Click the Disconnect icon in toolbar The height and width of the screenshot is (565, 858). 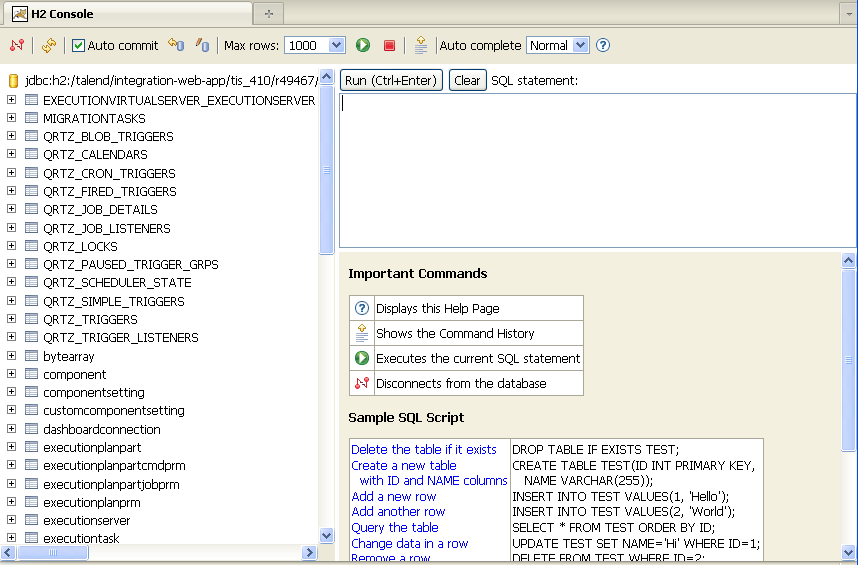pos(16,46)
